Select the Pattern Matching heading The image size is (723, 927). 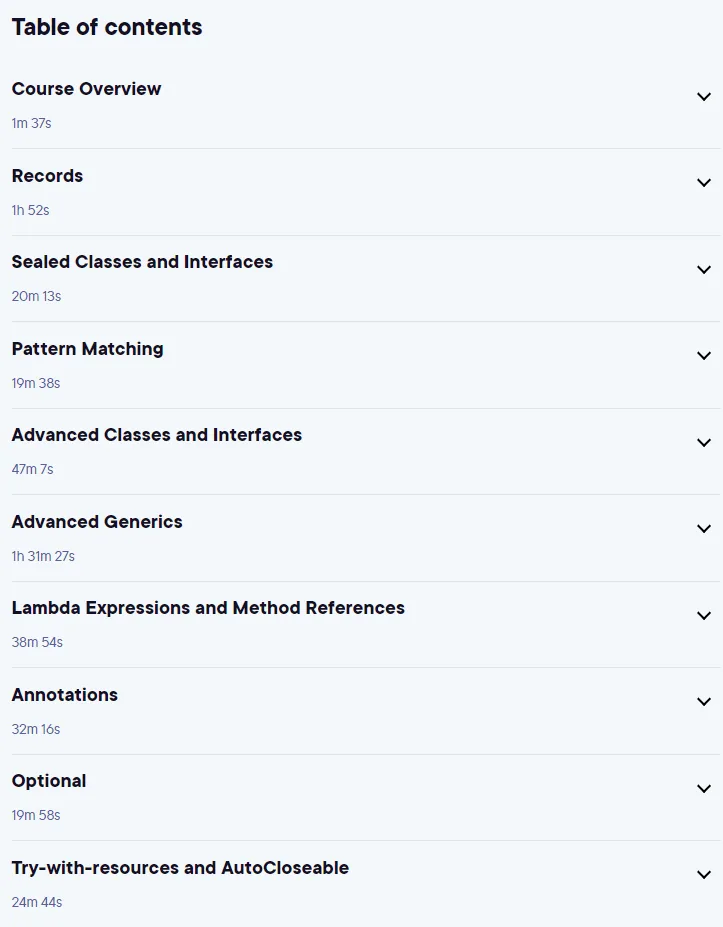coord(87,349)
